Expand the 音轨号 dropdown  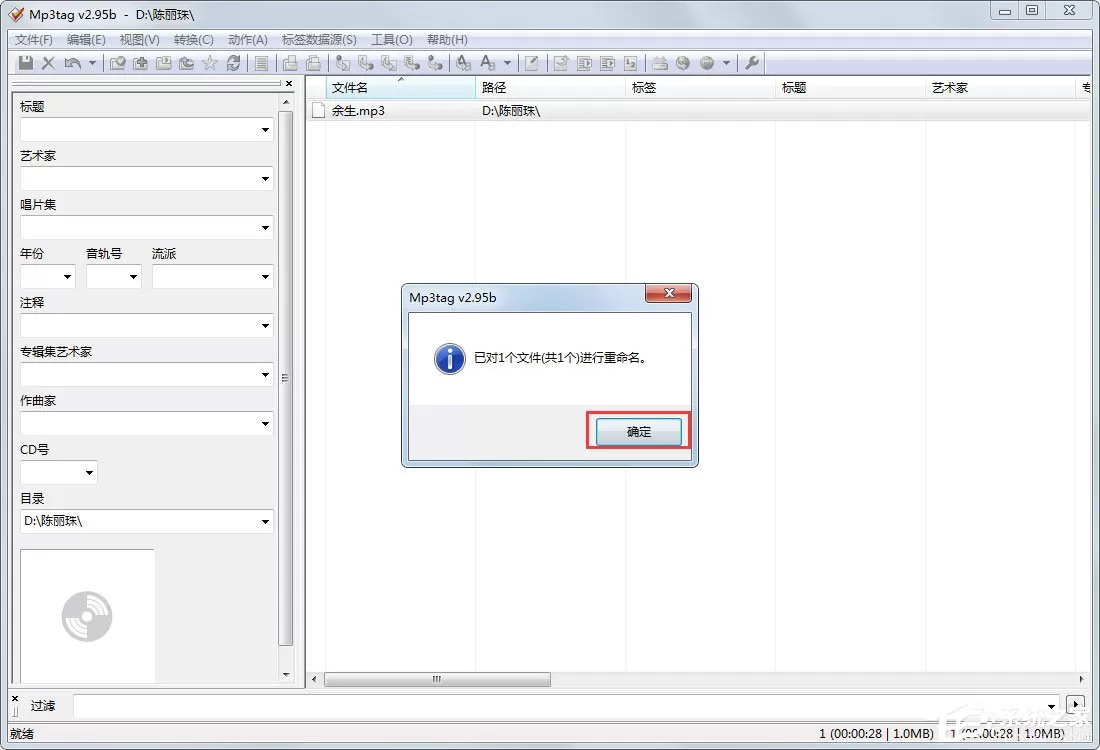pos(133,277)
